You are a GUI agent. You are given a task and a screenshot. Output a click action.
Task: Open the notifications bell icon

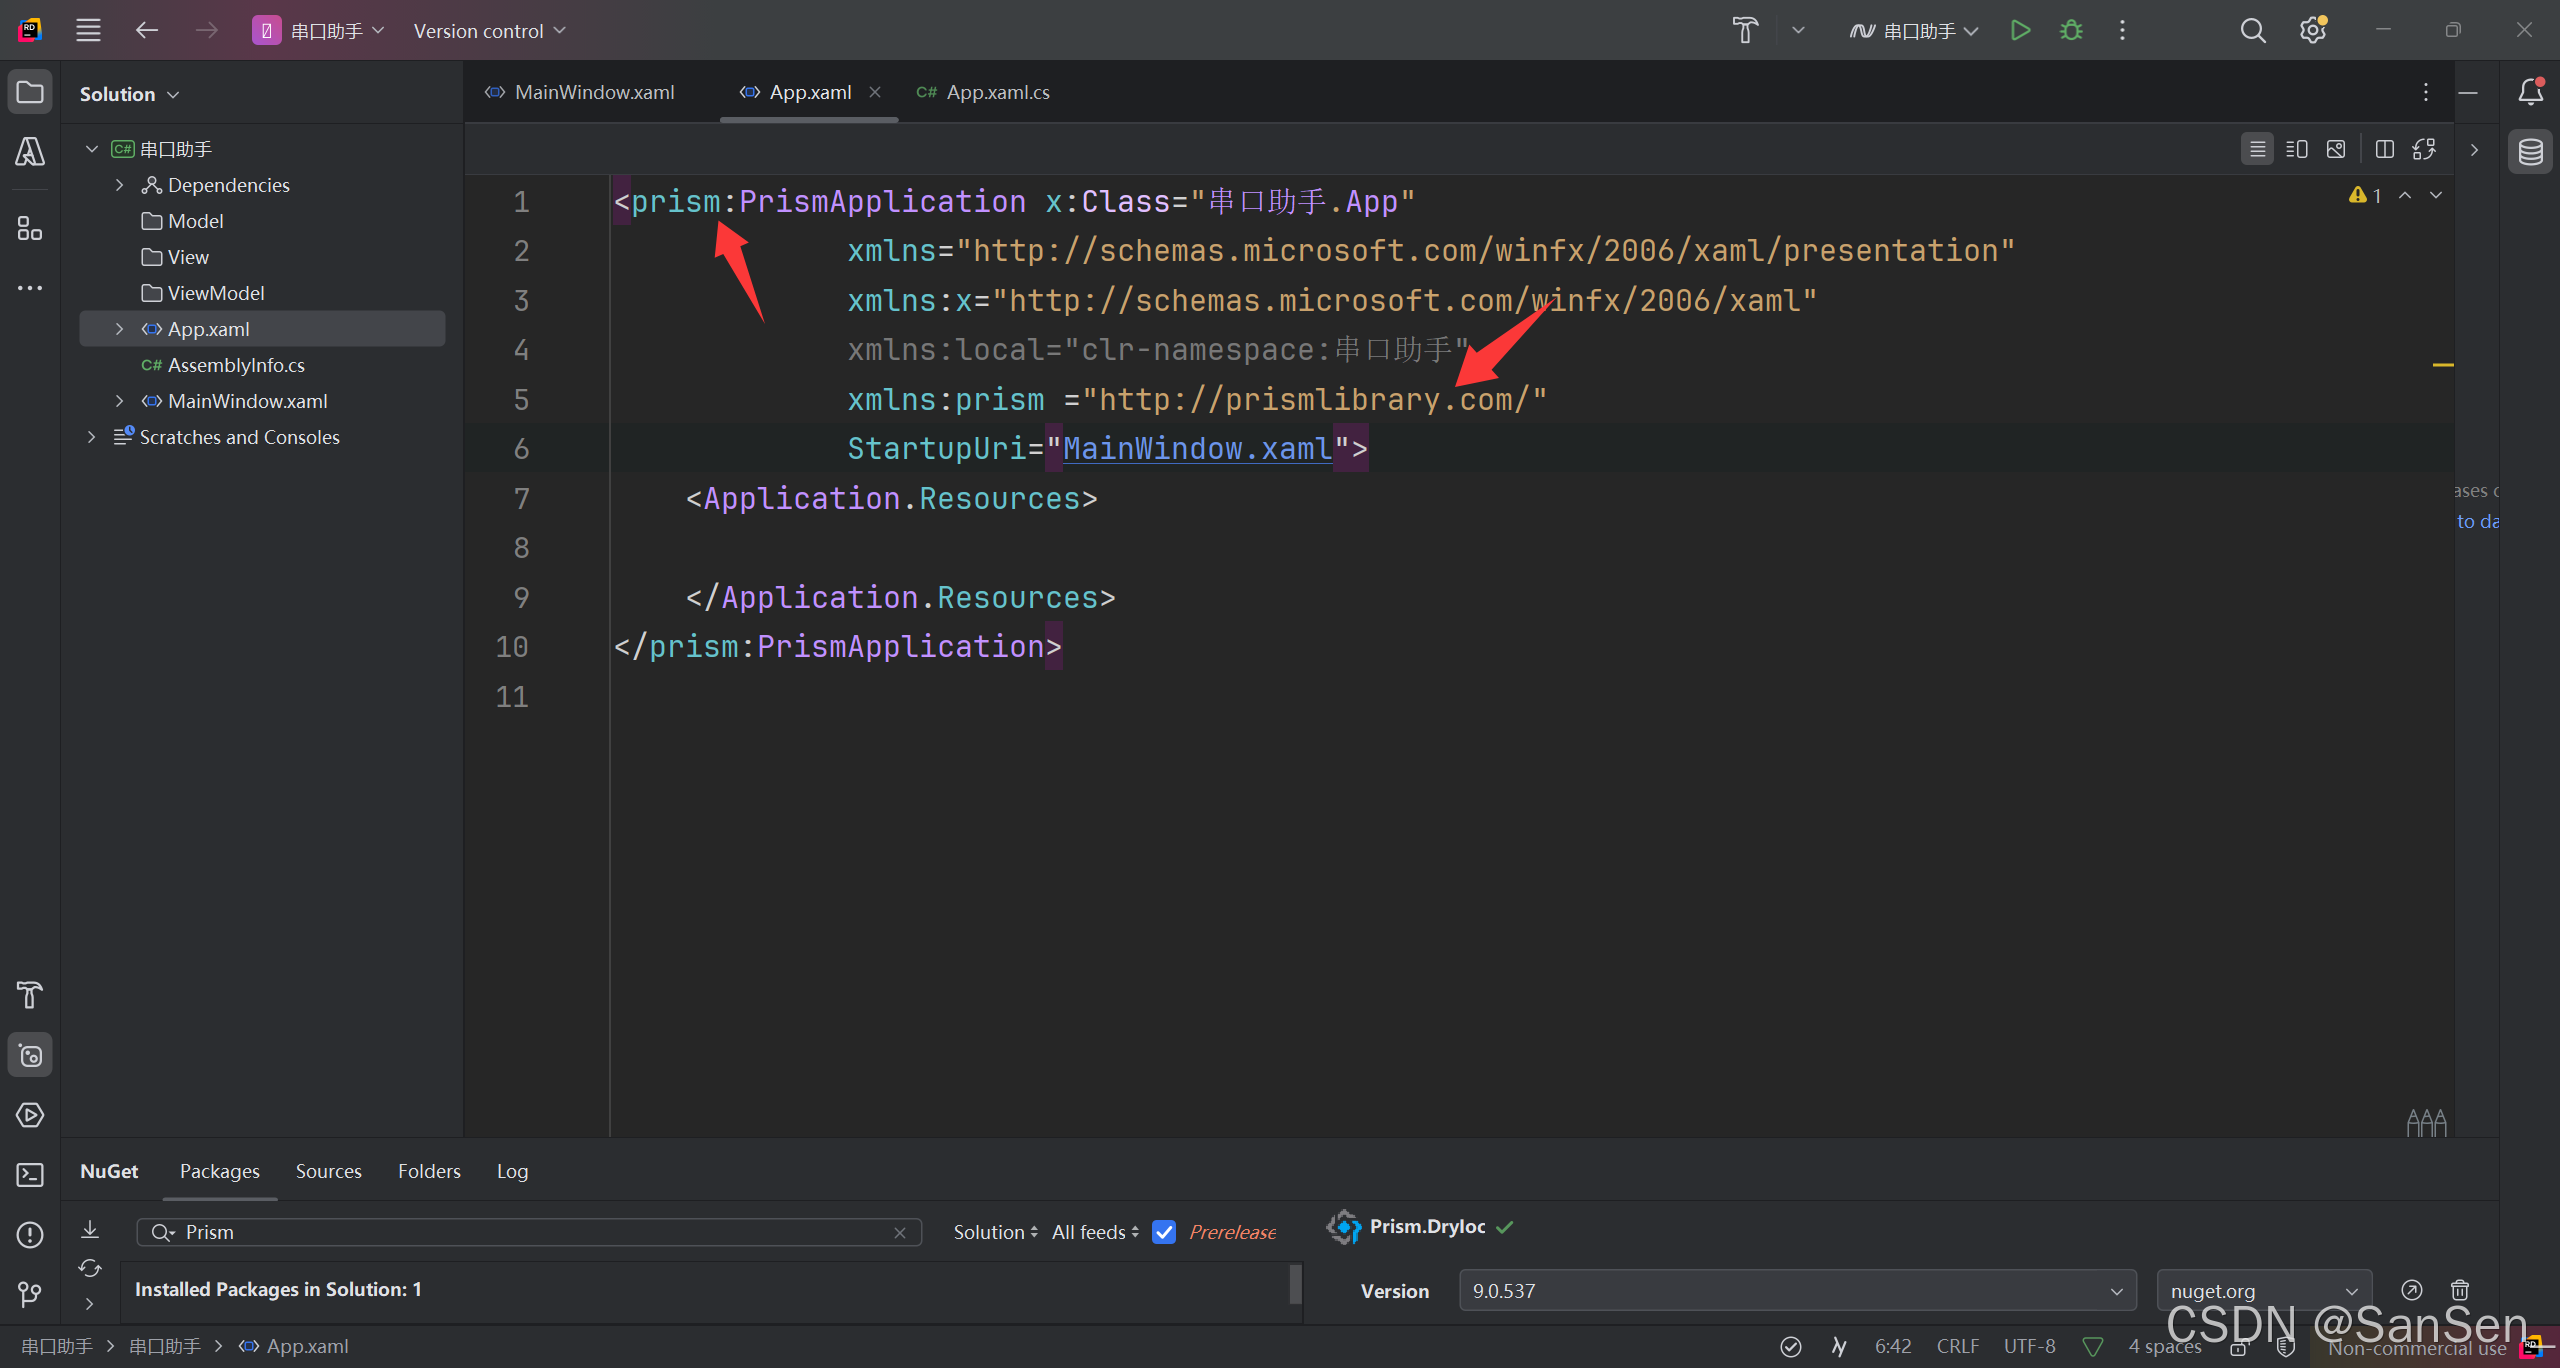(2531, 92)
